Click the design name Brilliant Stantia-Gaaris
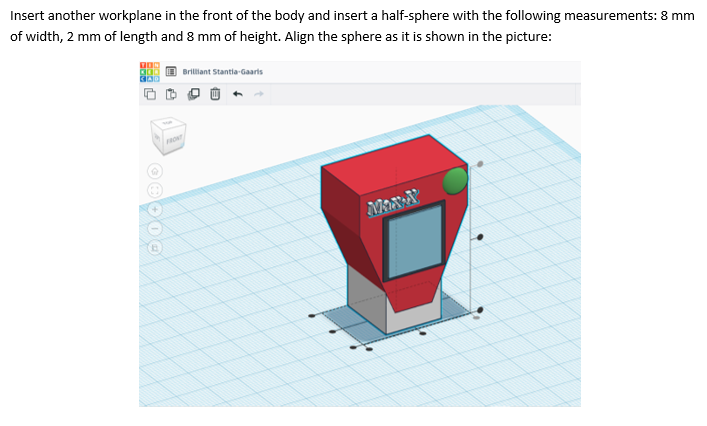The width and height of the screenshot is (707, 426). coord(222,72)
